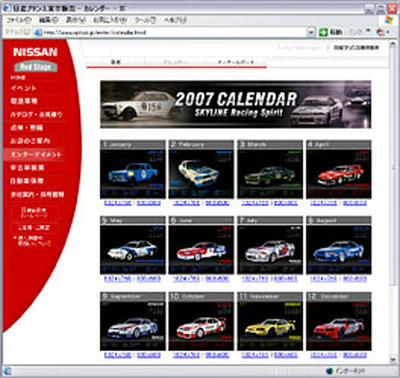The width and height of the screenshot is (400, 378).
Task: Click the Internet zone globe icon
Action: click(330, 371)
